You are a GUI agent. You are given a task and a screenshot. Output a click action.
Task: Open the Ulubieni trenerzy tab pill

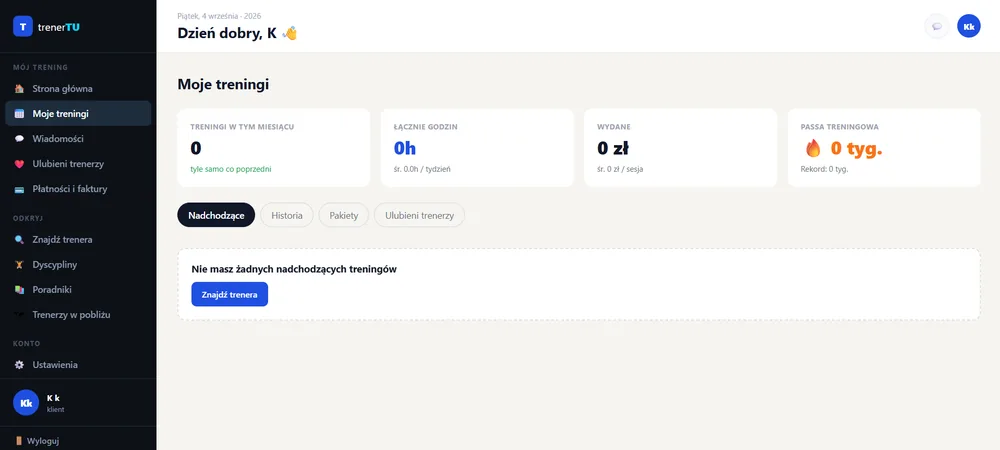point(419,215)
